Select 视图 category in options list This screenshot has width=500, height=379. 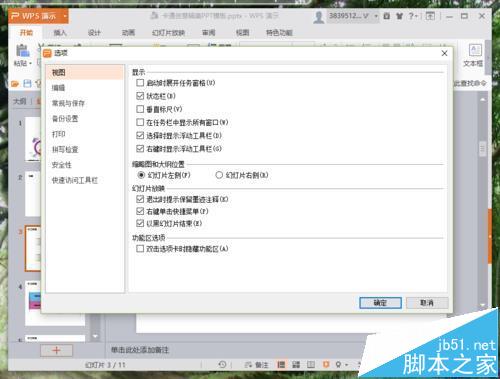[x=85, y=72]
